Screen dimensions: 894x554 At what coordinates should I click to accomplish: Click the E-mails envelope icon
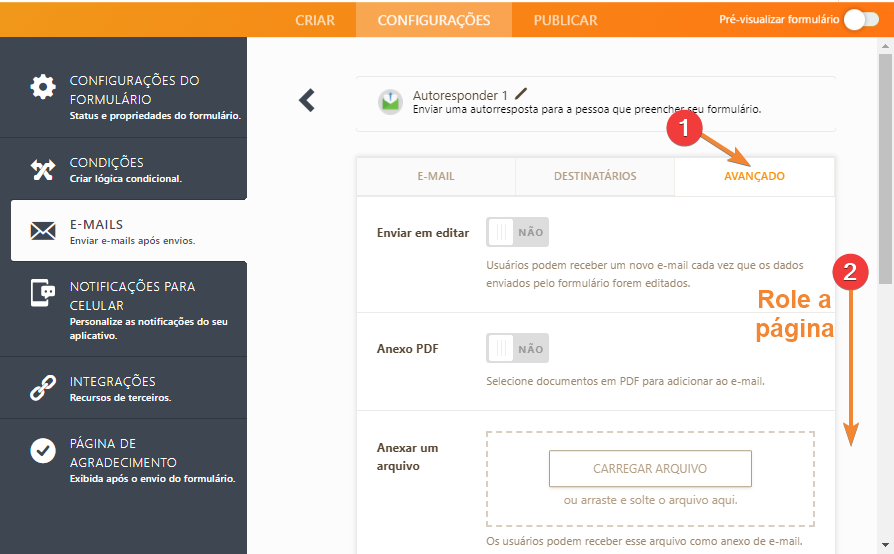43,231
